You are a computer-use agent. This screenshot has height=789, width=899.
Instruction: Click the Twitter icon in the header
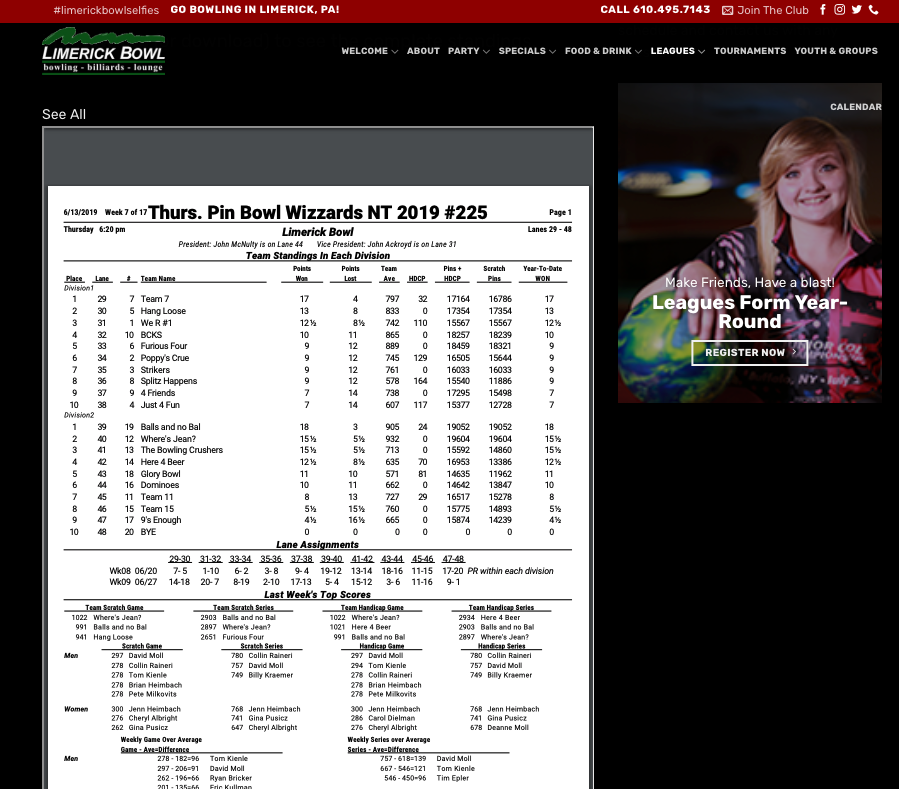pos(857,10)
